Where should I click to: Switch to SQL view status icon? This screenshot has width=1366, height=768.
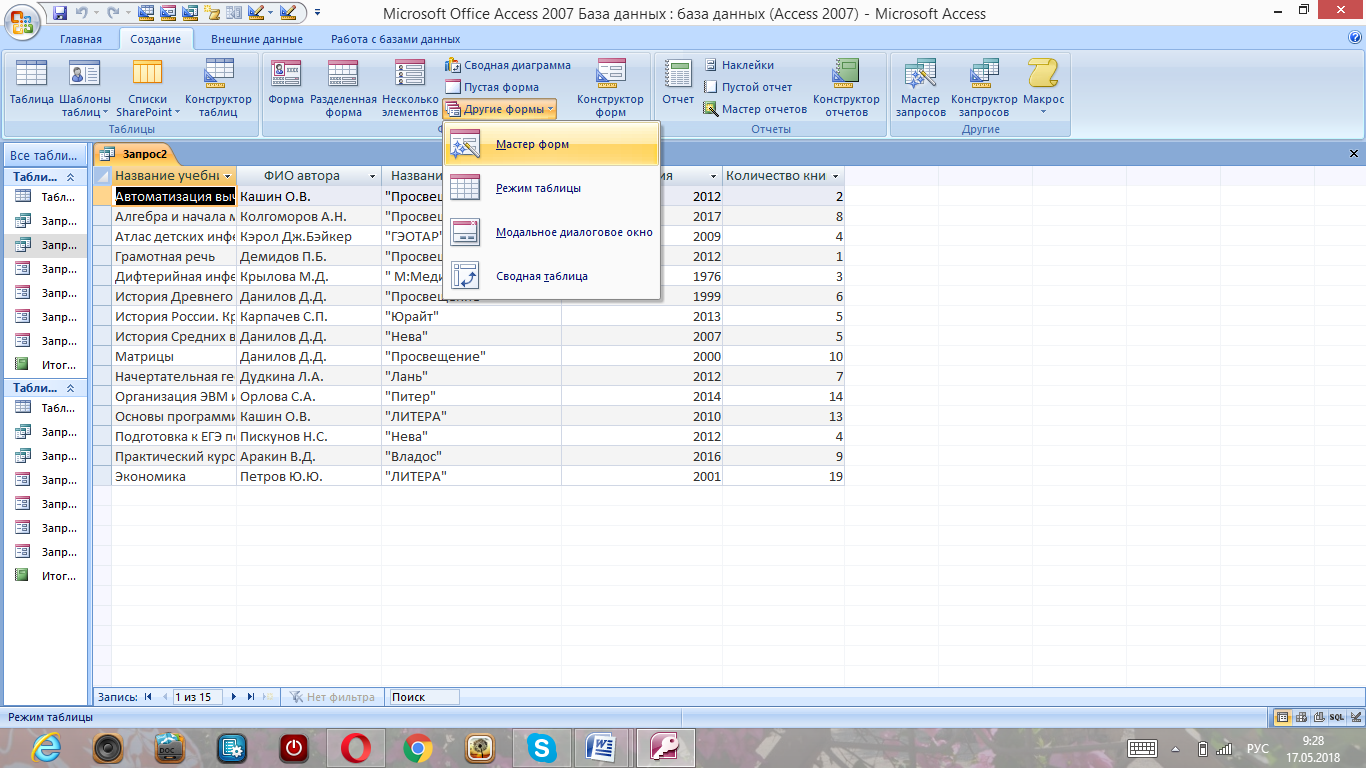[x=1336, y=717]
